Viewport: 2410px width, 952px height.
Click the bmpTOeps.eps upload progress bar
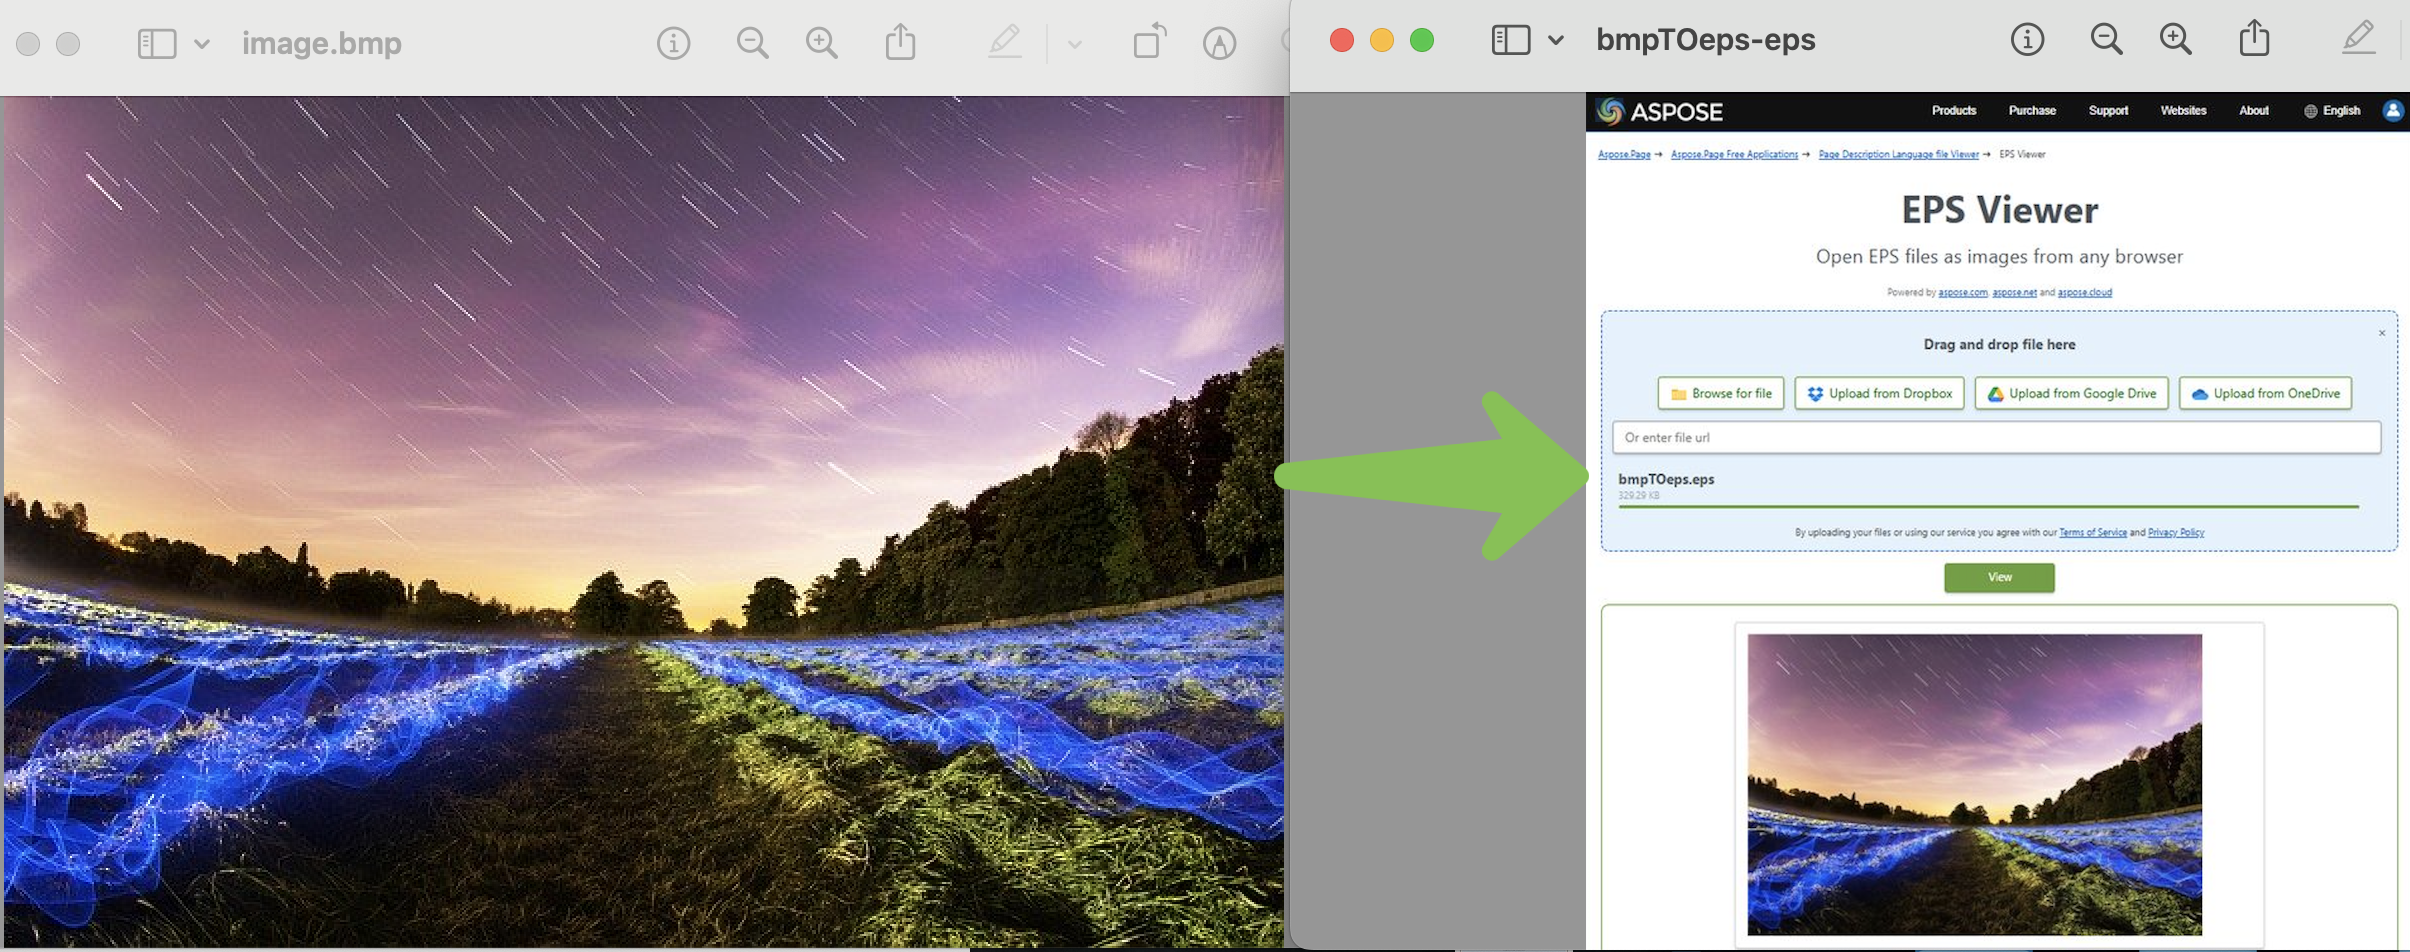pos(1988,507)
